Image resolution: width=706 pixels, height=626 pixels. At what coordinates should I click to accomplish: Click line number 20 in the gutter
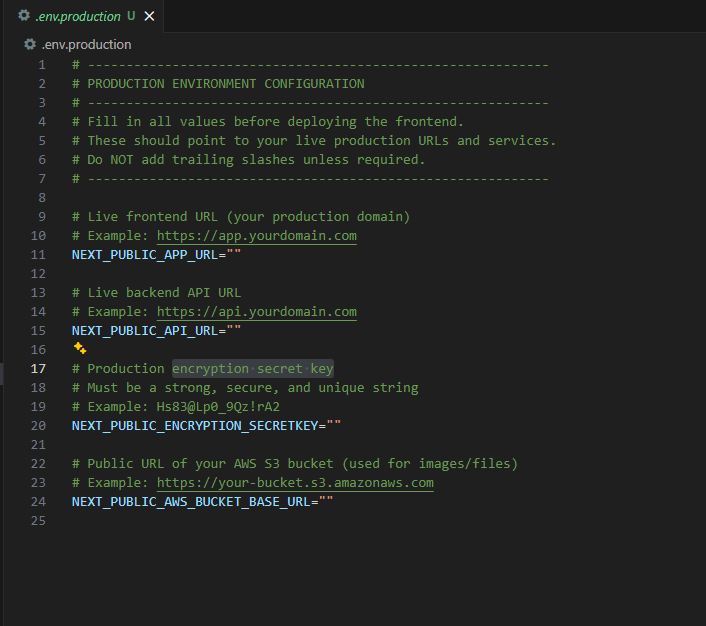click(38, 426)
